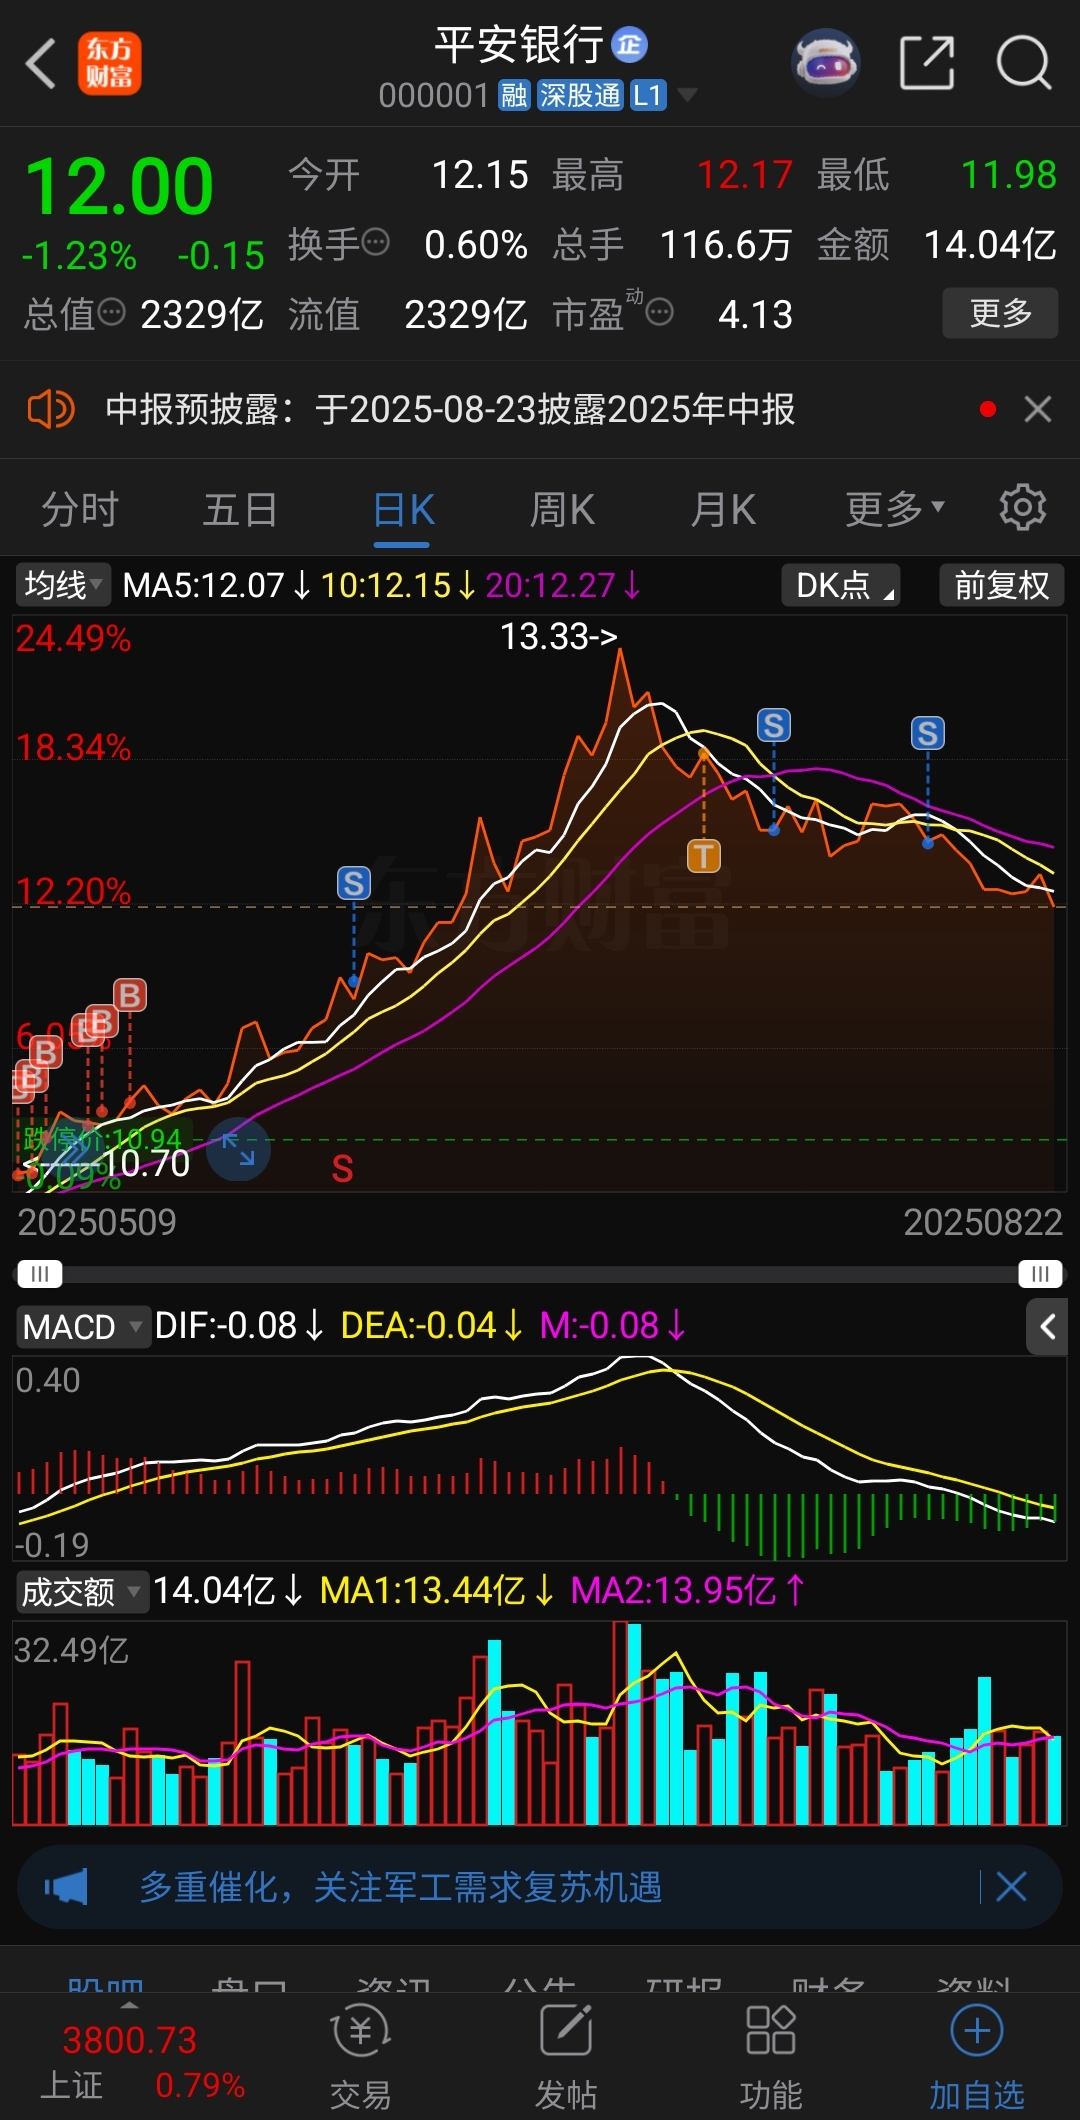Expand the 更多 period dropdown
The width and height of the screenshot is (1080, 2120).
(x=894, y=510)
